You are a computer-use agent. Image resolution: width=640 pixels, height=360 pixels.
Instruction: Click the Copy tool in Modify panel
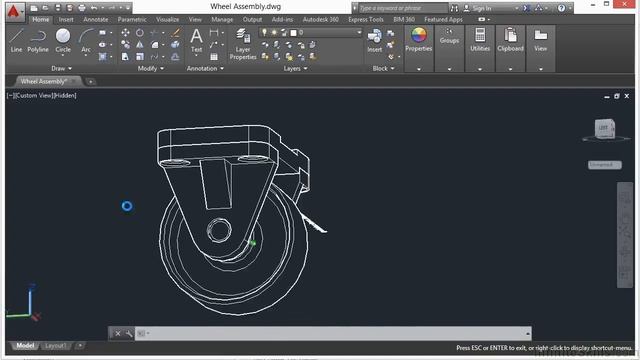coord(125,44)
